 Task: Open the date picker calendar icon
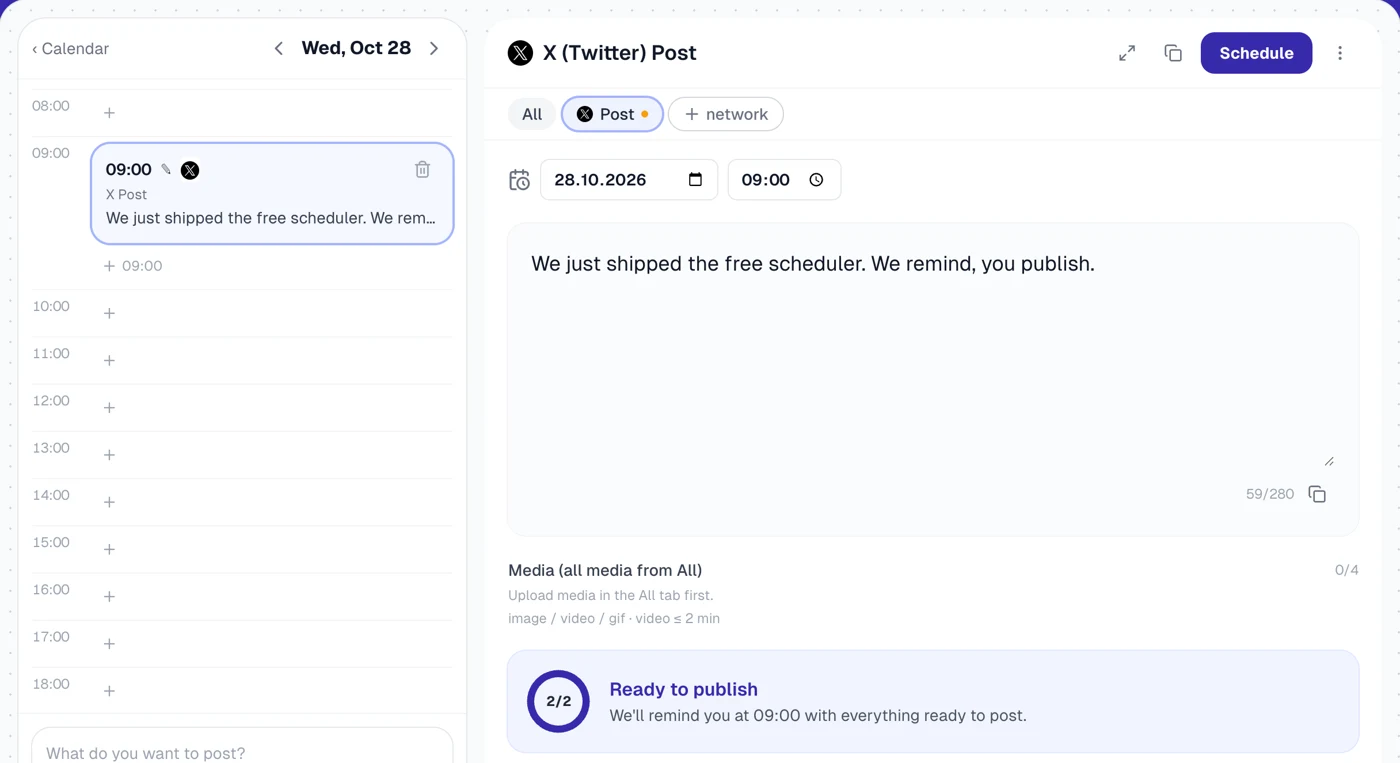click(695, 180)
